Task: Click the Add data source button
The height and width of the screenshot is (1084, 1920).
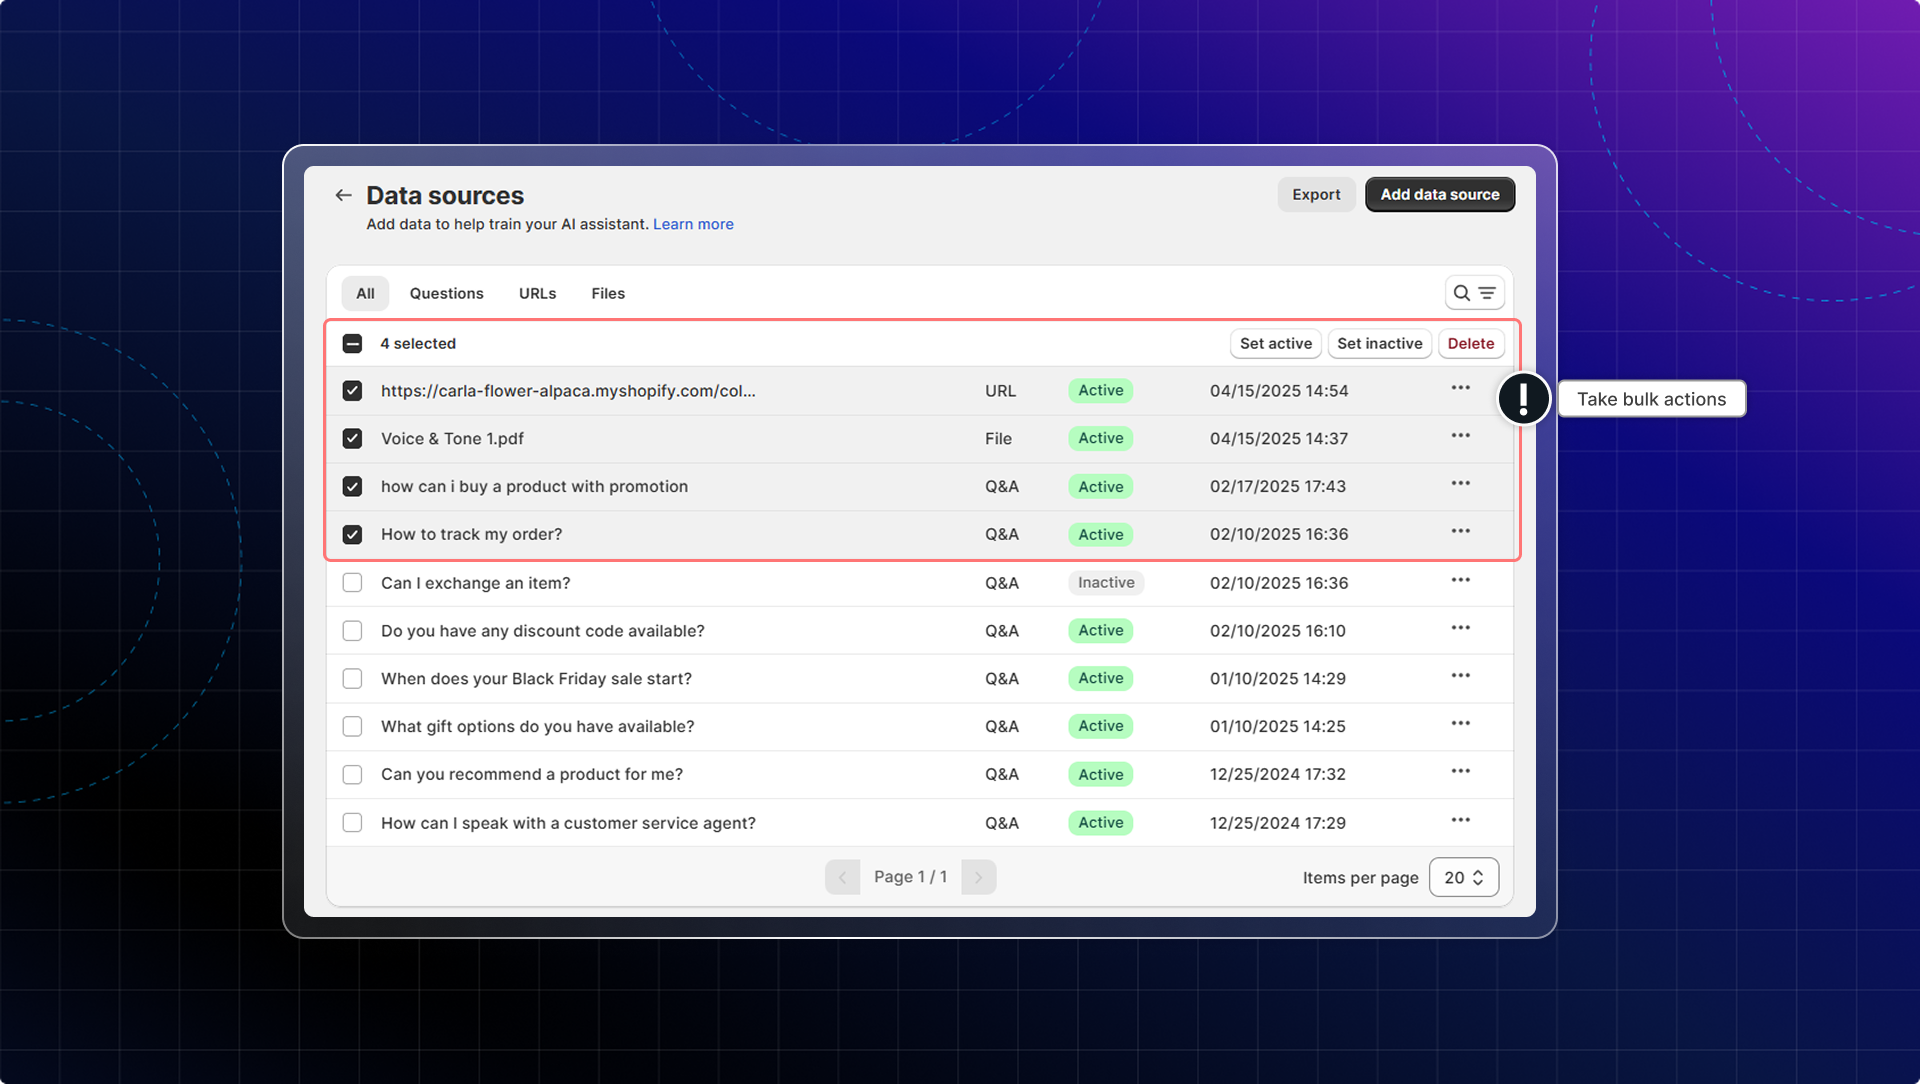Action: click(1439, 195)
